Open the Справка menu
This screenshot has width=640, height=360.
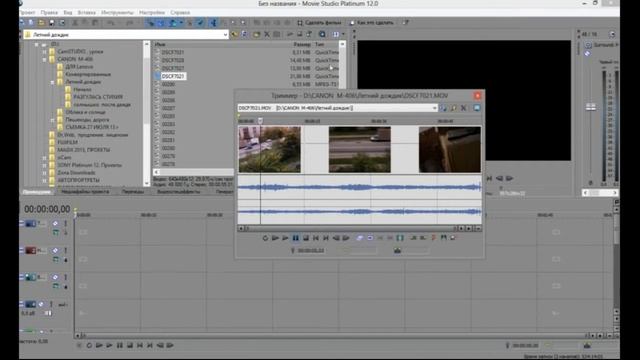pos(180,13)
